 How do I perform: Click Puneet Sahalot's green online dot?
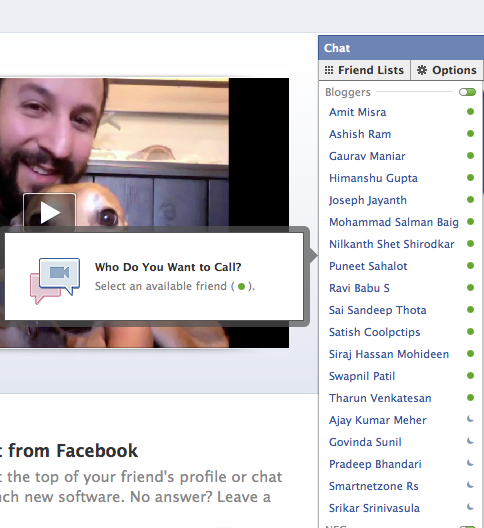[471, 266]
